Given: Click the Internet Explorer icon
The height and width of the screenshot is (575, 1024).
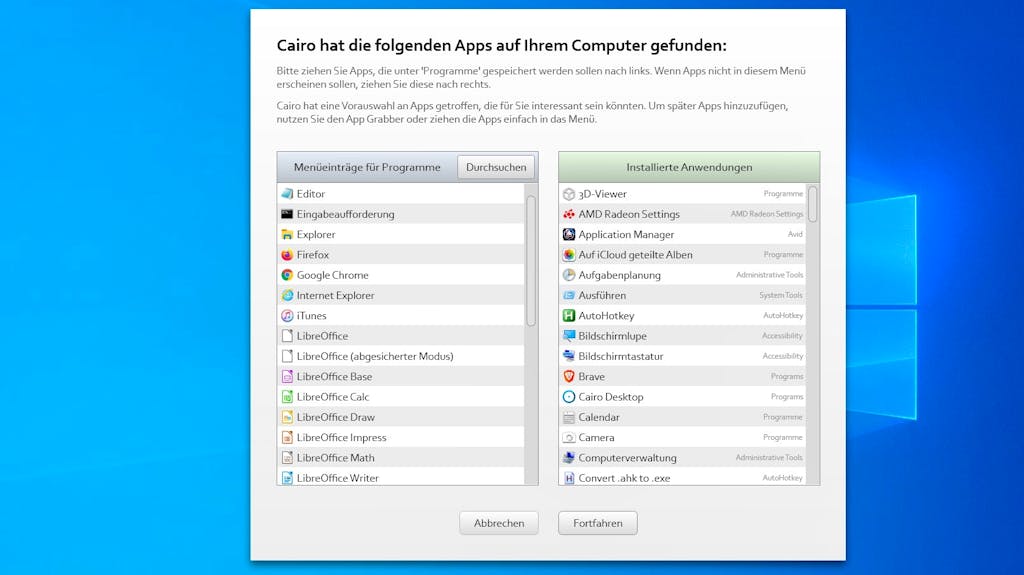Looking at the screenshot, I should point(287,295).
